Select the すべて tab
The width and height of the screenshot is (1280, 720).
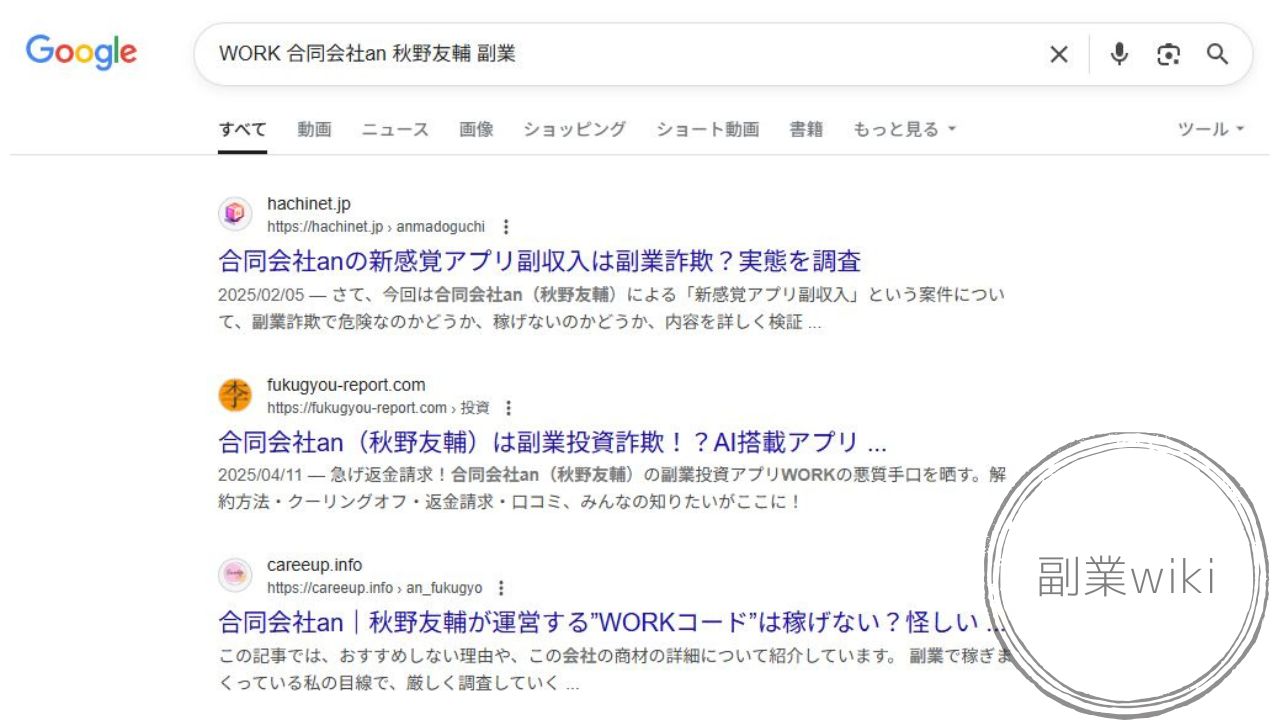[243, 129]
